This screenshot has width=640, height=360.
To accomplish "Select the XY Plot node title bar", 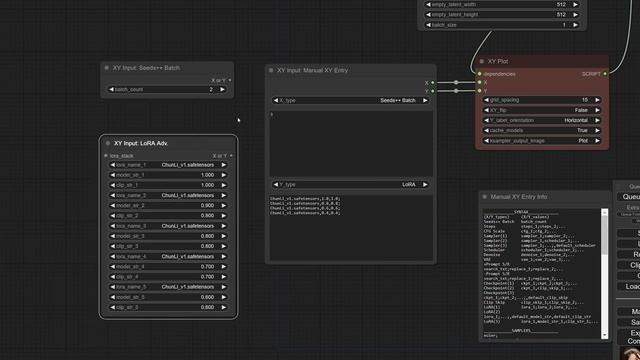I will 542,61.
